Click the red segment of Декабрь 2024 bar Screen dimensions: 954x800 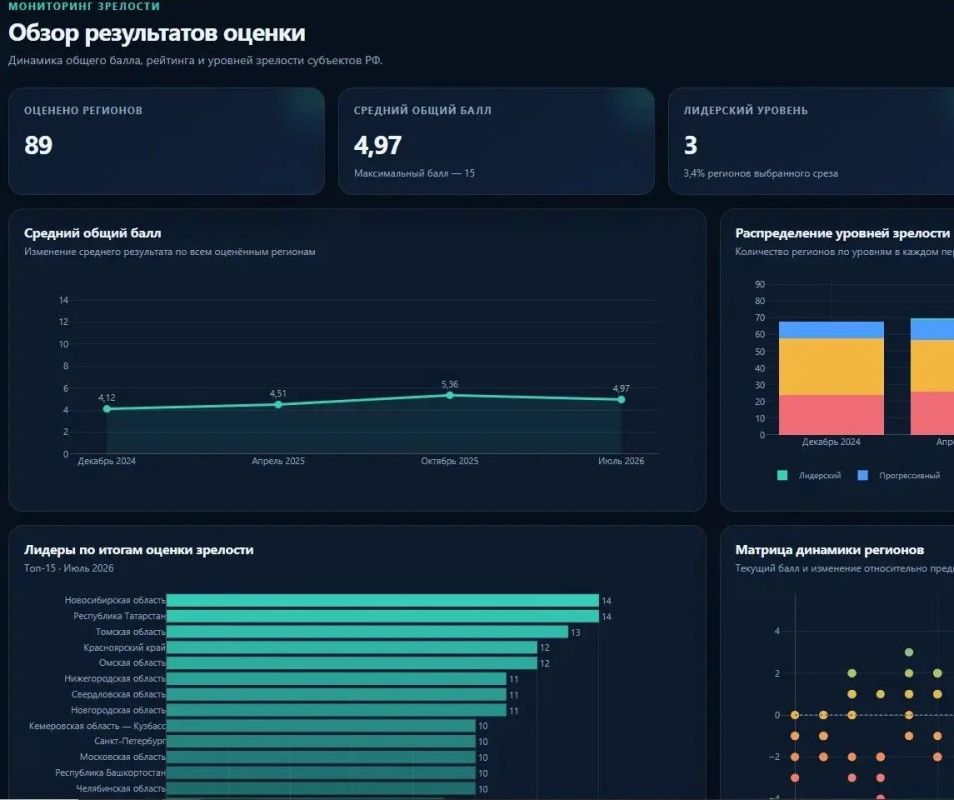831,415
